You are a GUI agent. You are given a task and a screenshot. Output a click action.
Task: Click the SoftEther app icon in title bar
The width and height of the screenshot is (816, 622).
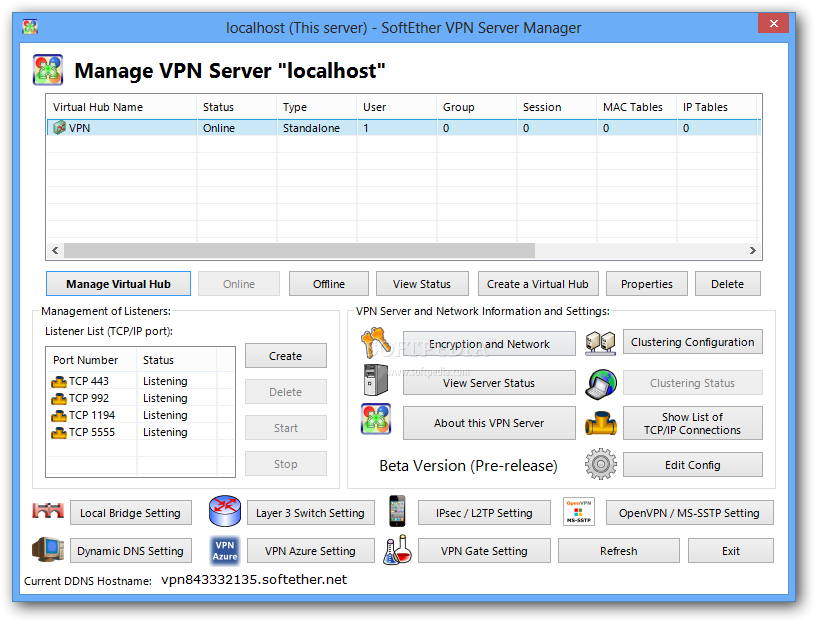30,27
